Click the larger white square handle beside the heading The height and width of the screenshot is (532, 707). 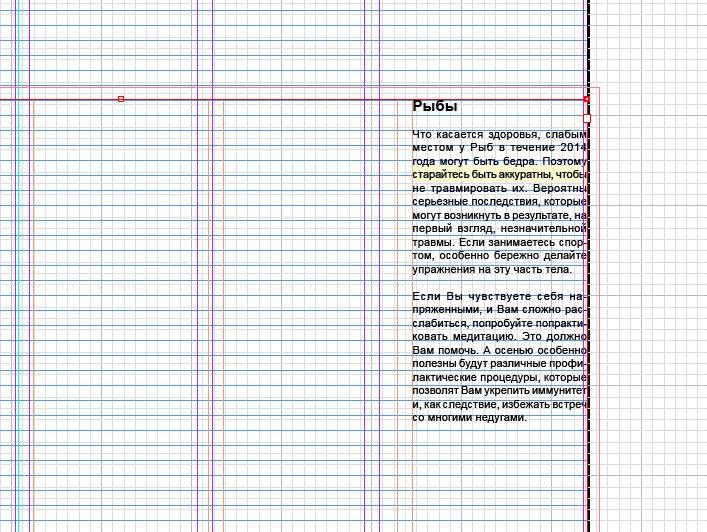pos(587,118)
